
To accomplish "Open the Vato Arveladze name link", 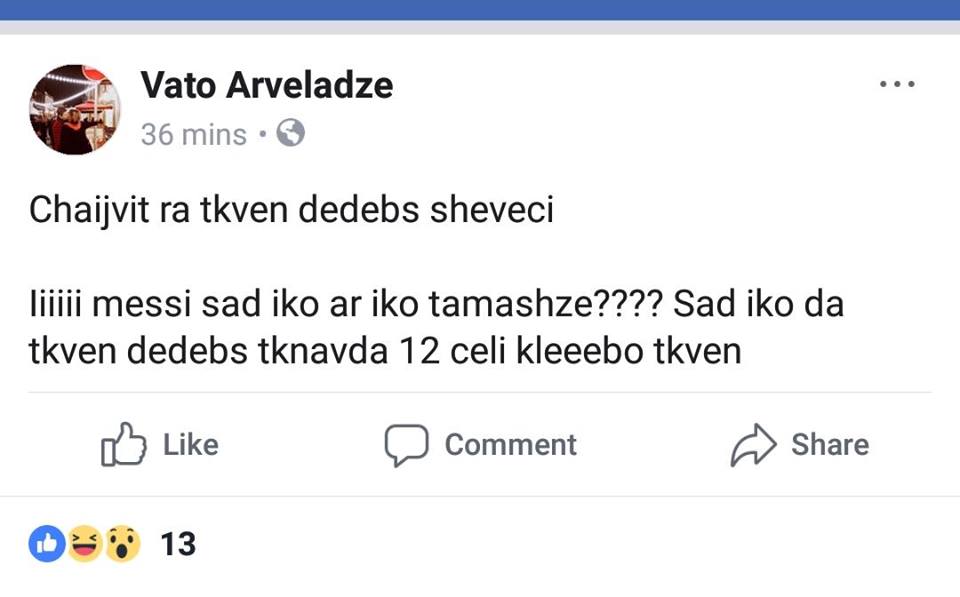I will [x=266, y=86].
